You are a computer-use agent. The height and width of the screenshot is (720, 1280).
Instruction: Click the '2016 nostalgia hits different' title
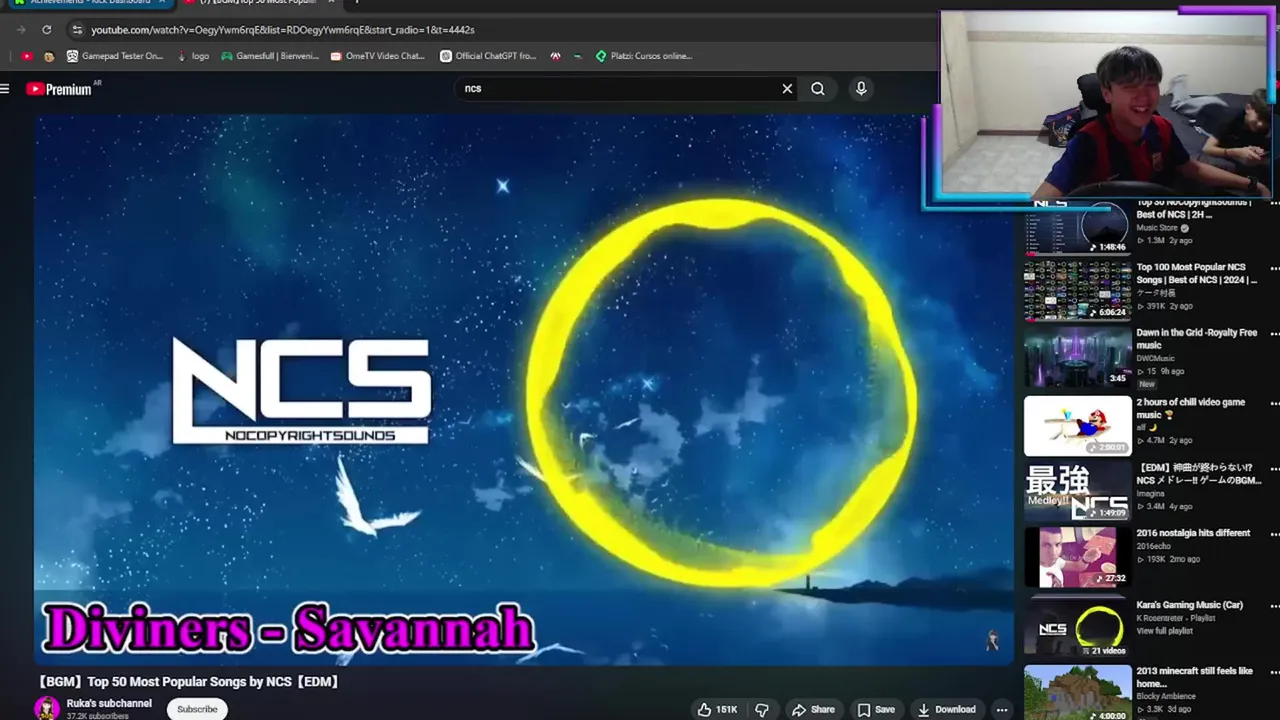pyautogui.click(x=1193, y=534)
